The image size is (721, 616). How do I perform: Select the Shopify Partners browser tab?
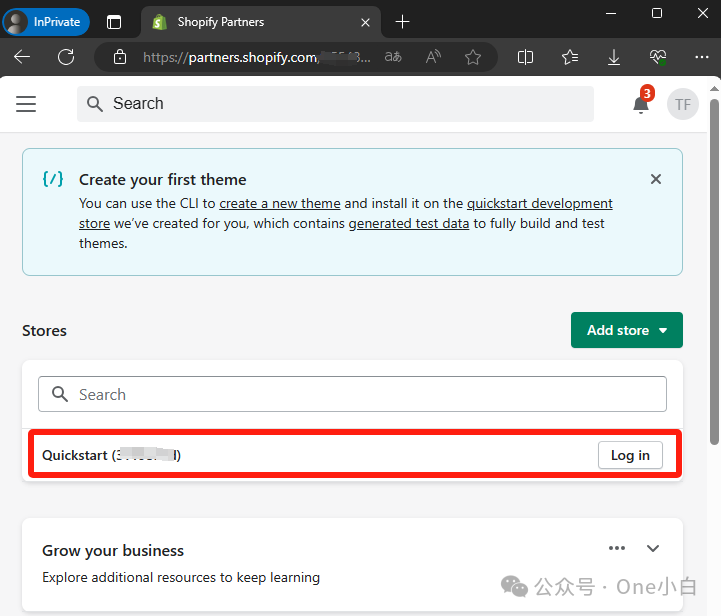(261, 22)
